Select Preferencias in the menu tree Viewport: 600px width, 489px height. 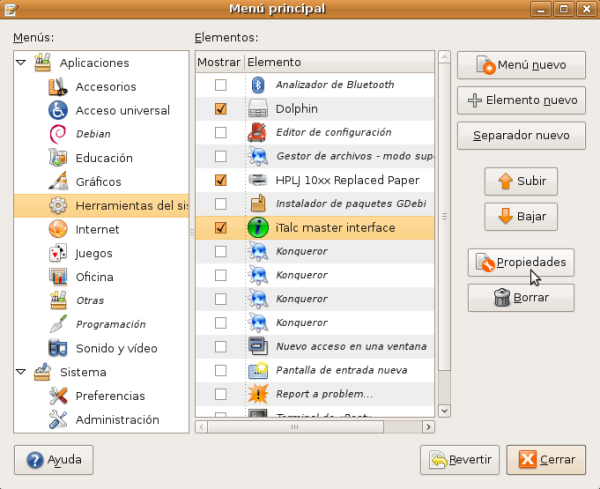click(x=110, y=396)
